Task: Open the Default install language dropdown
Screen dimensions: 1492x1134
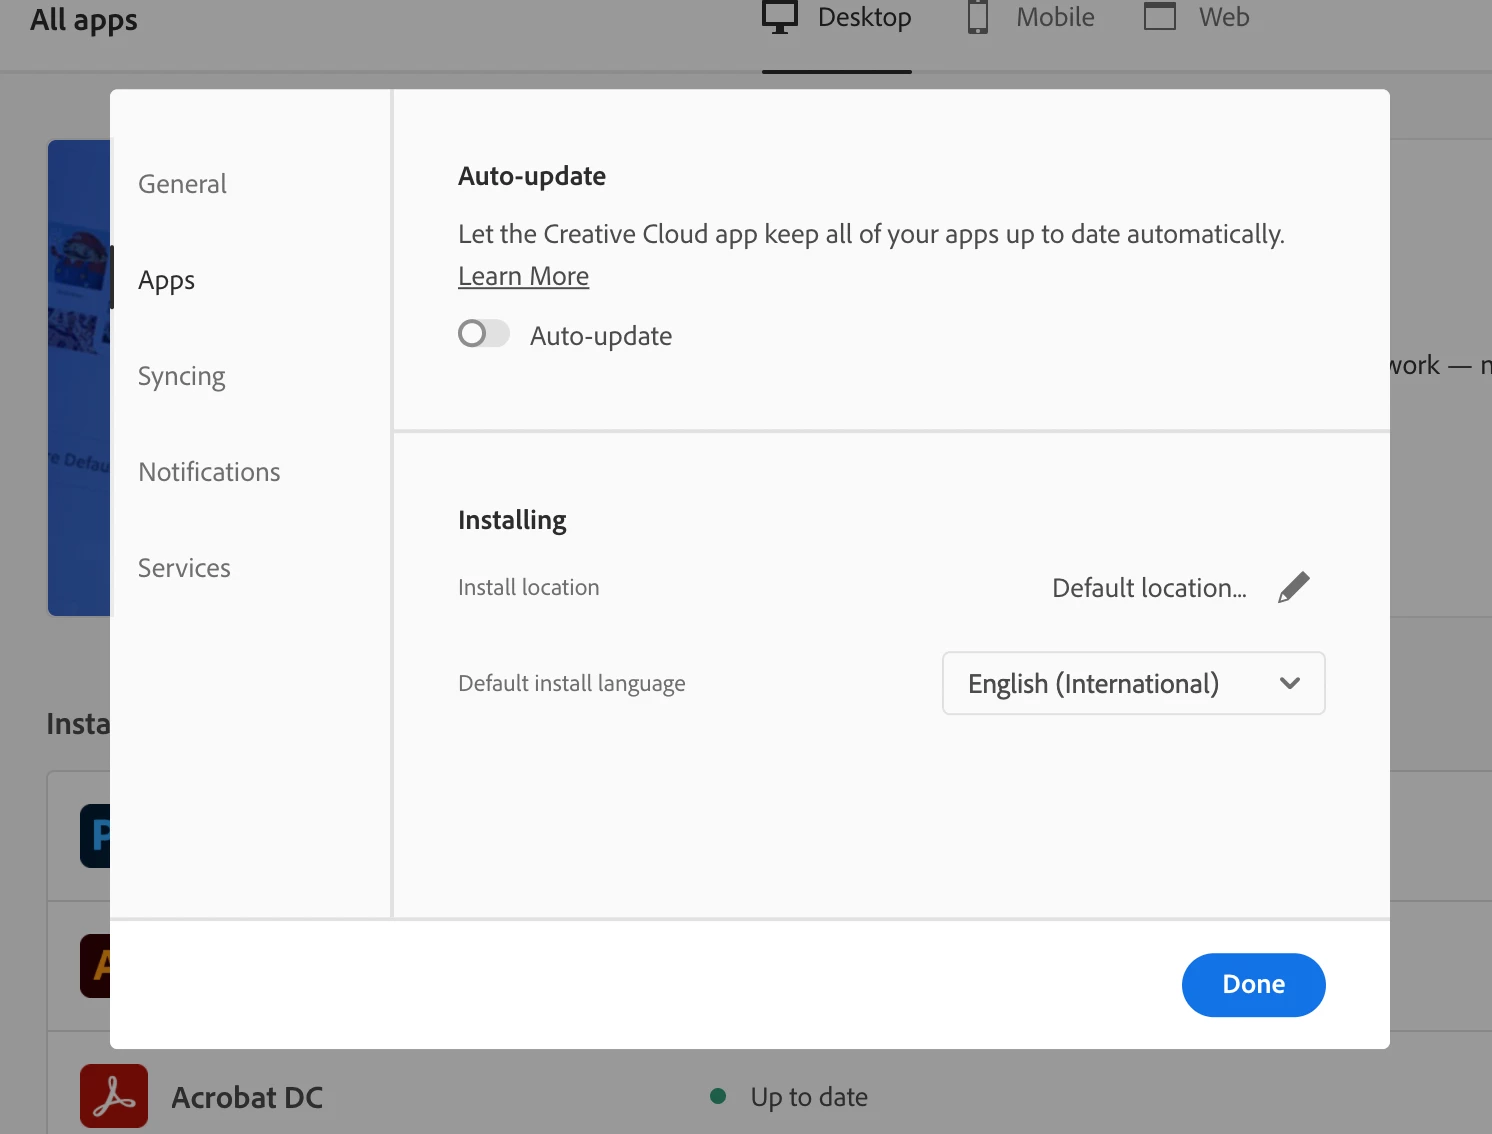Action: click(x=1133, y=683)
